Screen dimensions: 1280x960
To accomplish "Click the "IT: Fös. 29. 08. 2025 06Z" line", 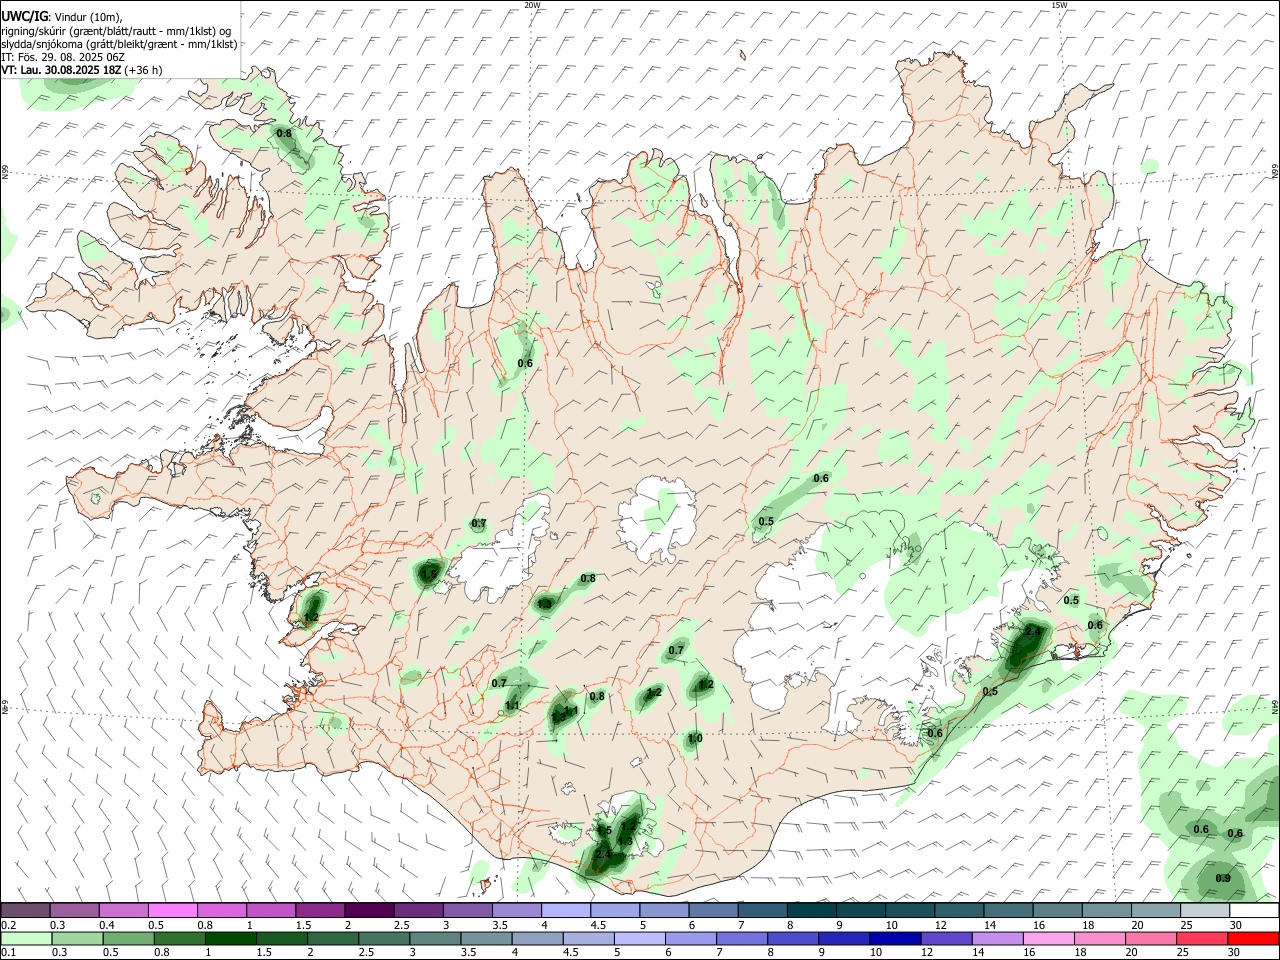I will click(63, 57).
